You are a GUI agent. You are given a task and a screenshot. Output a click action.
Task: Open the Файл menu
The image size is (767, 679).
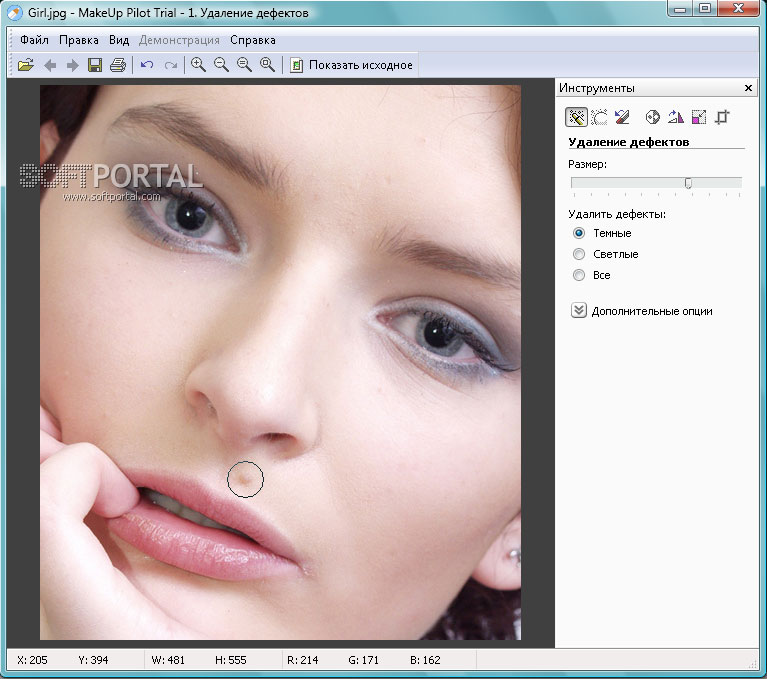[34, 40]
